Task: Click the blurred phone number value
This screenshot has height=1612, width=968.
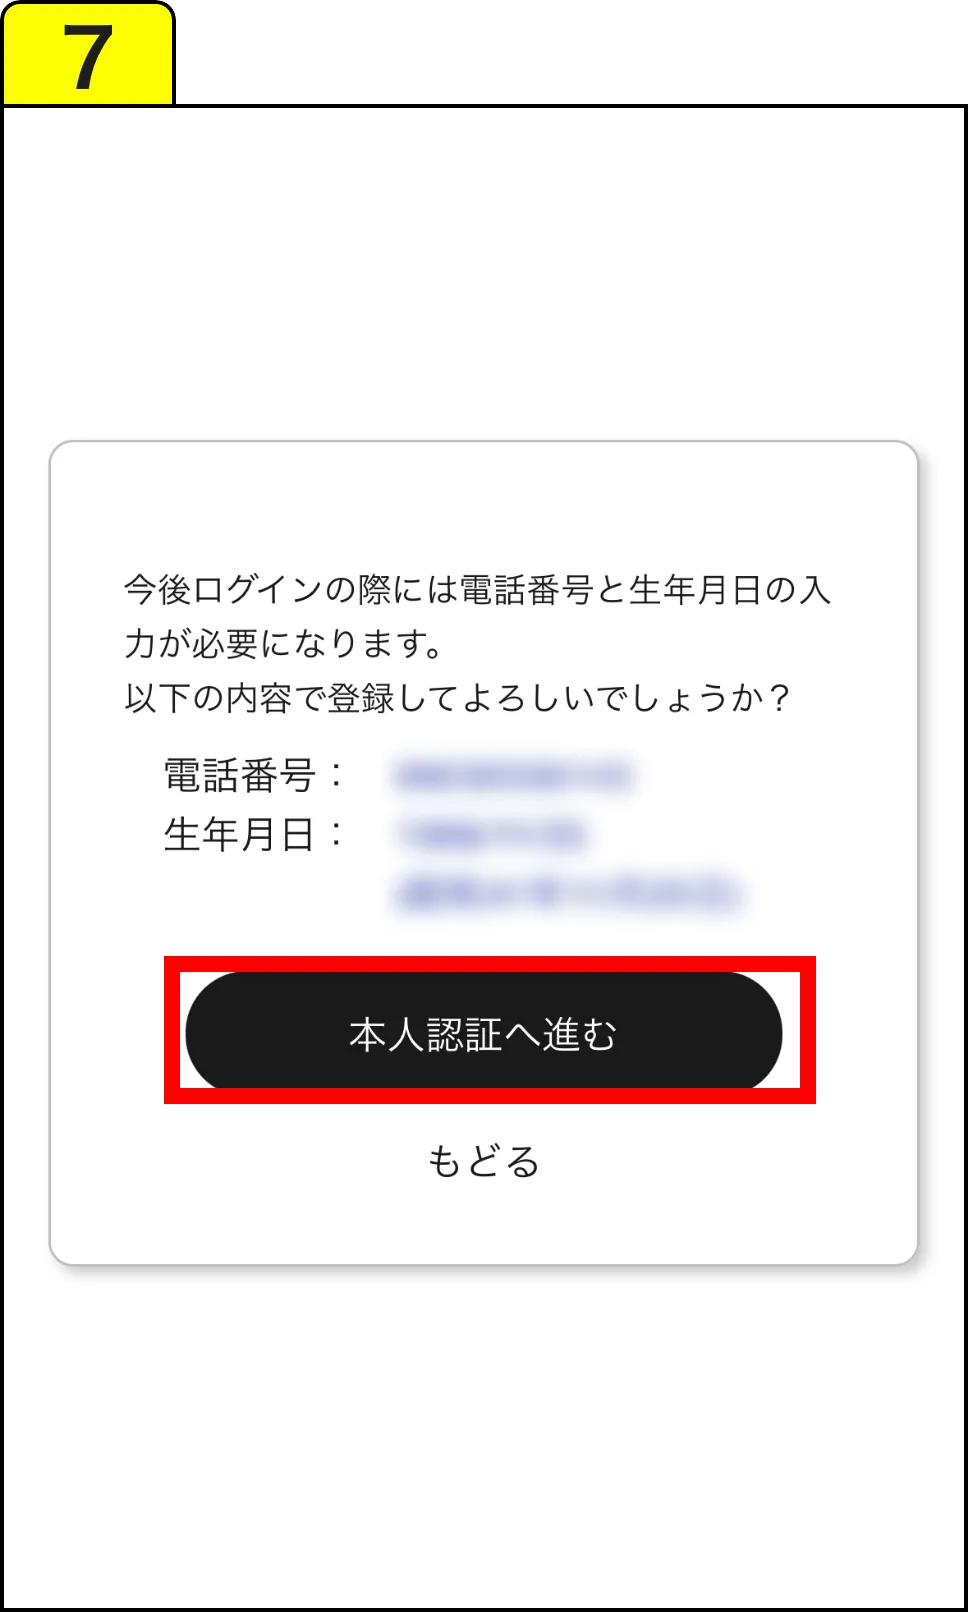Action: (514, 776)
